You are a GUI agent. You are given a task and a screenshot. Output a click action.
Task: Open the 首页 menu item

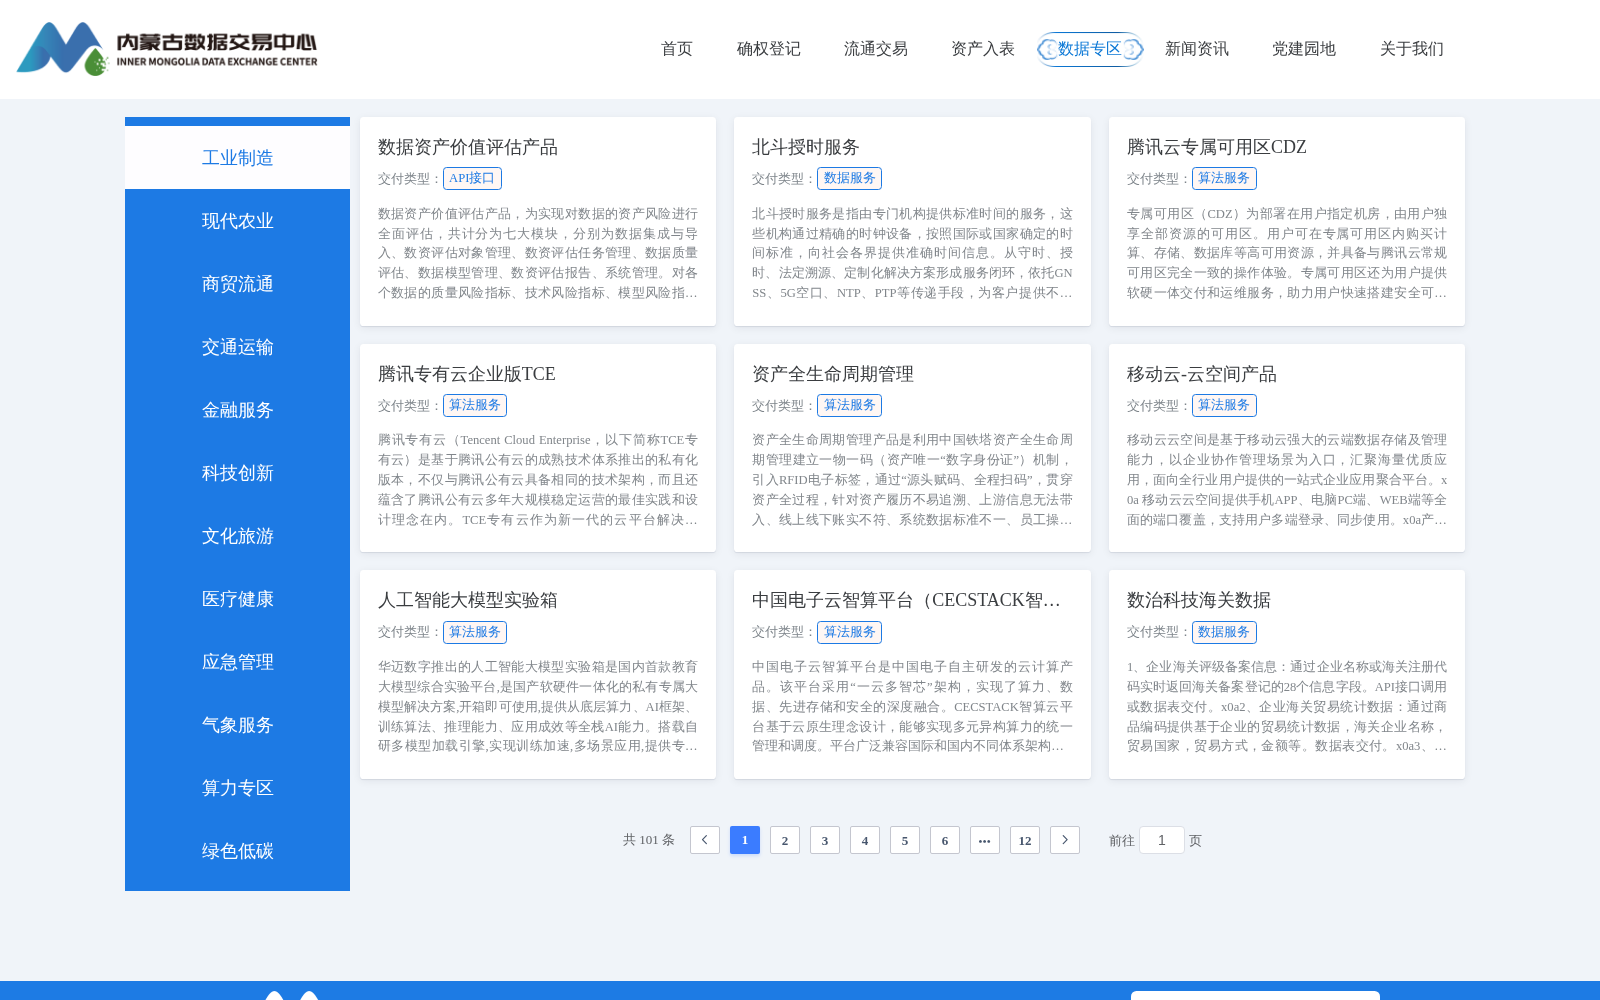coord(677,49)
